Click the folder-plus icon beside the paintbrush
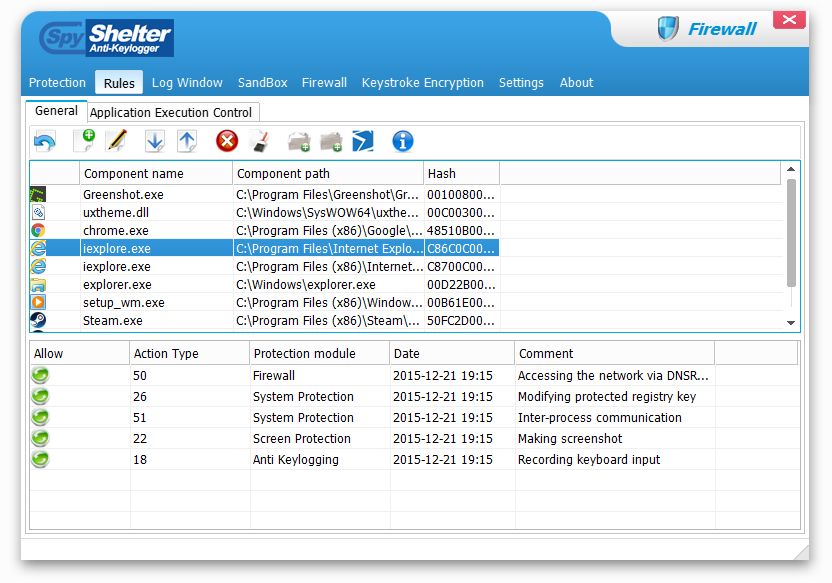Viewport: 832px width, 583px height. (299, 142)
